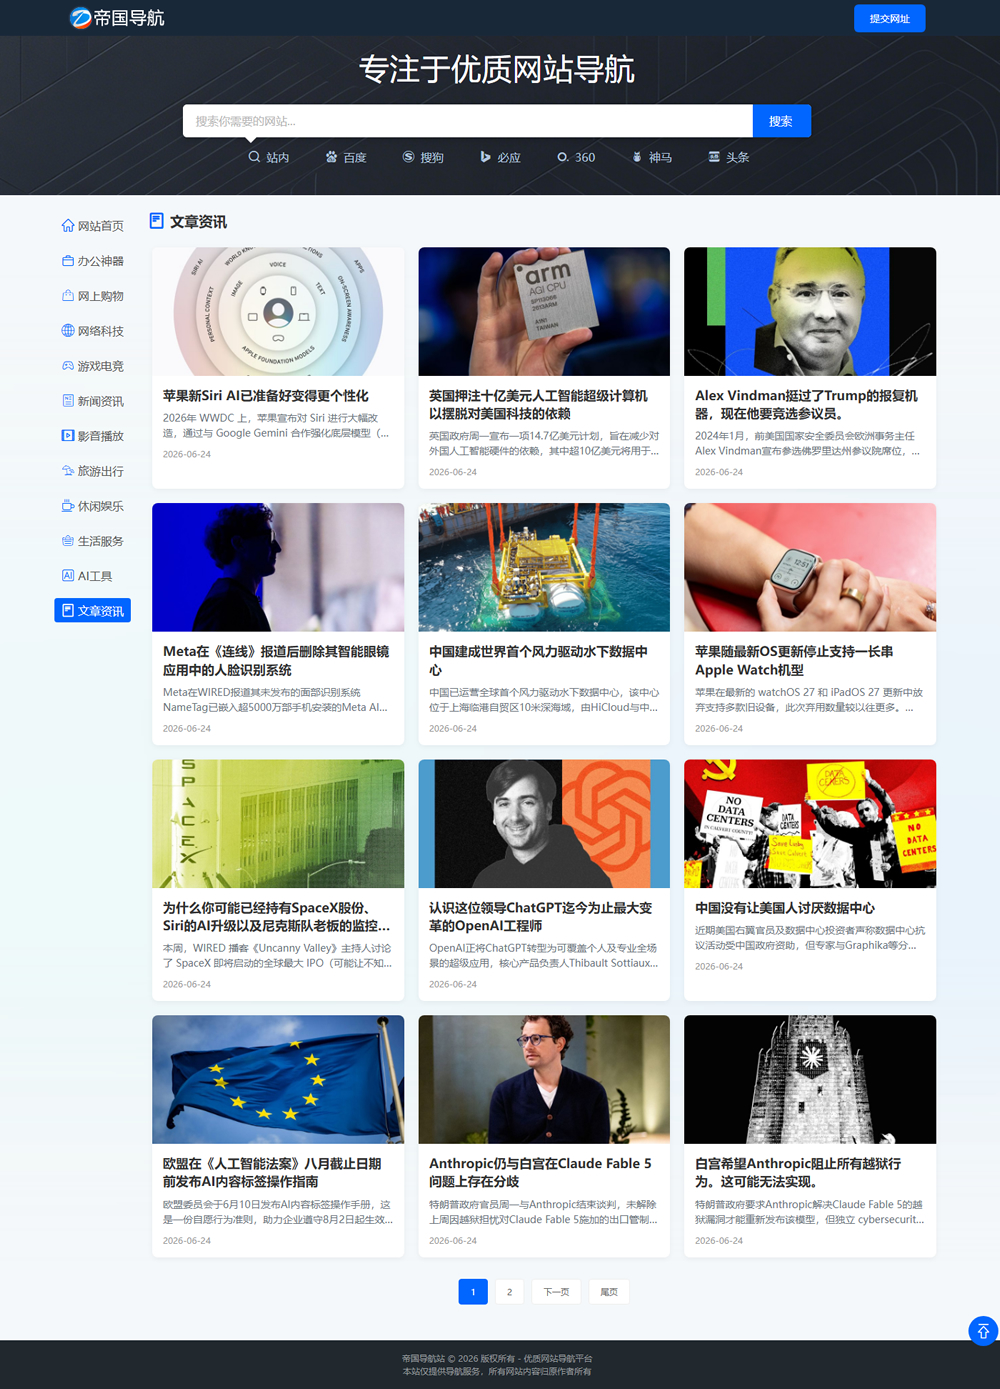Open article Alex Vindman挺过了Trump的报复机器
This screenshot has width=1000, height=1389.
pyautogui.click(x=806, y=405)
